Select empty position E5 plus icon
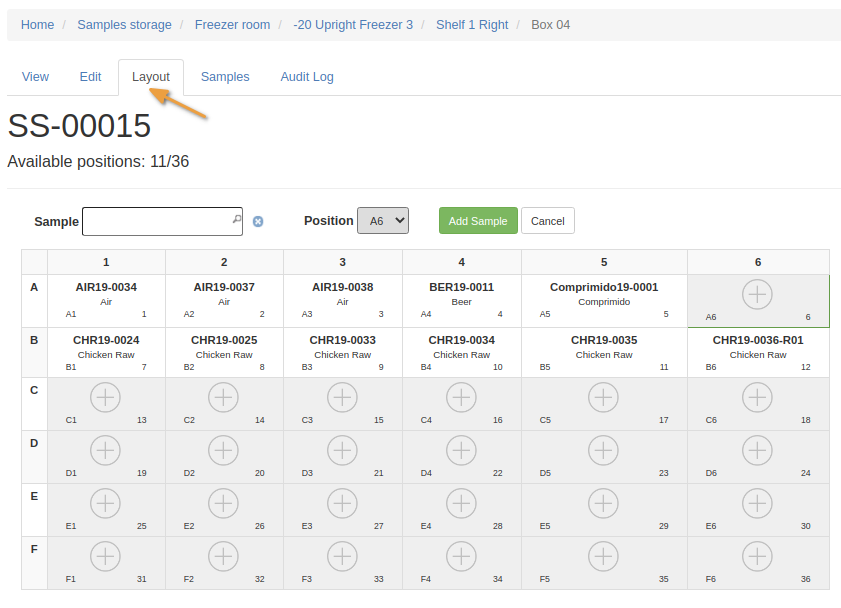Image resolution: width=841 pixels, height=608 pixels. point(603,503)
